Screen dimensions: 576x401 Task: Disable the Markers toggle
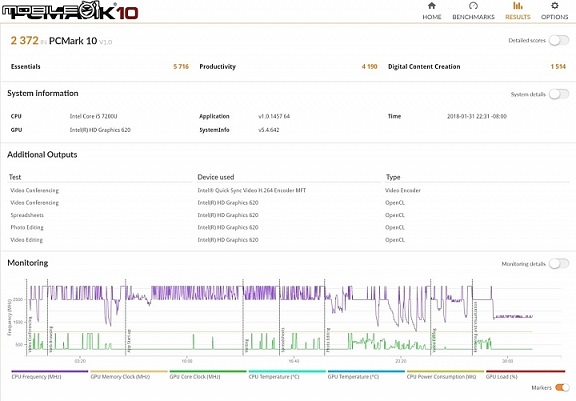(562, 387)
